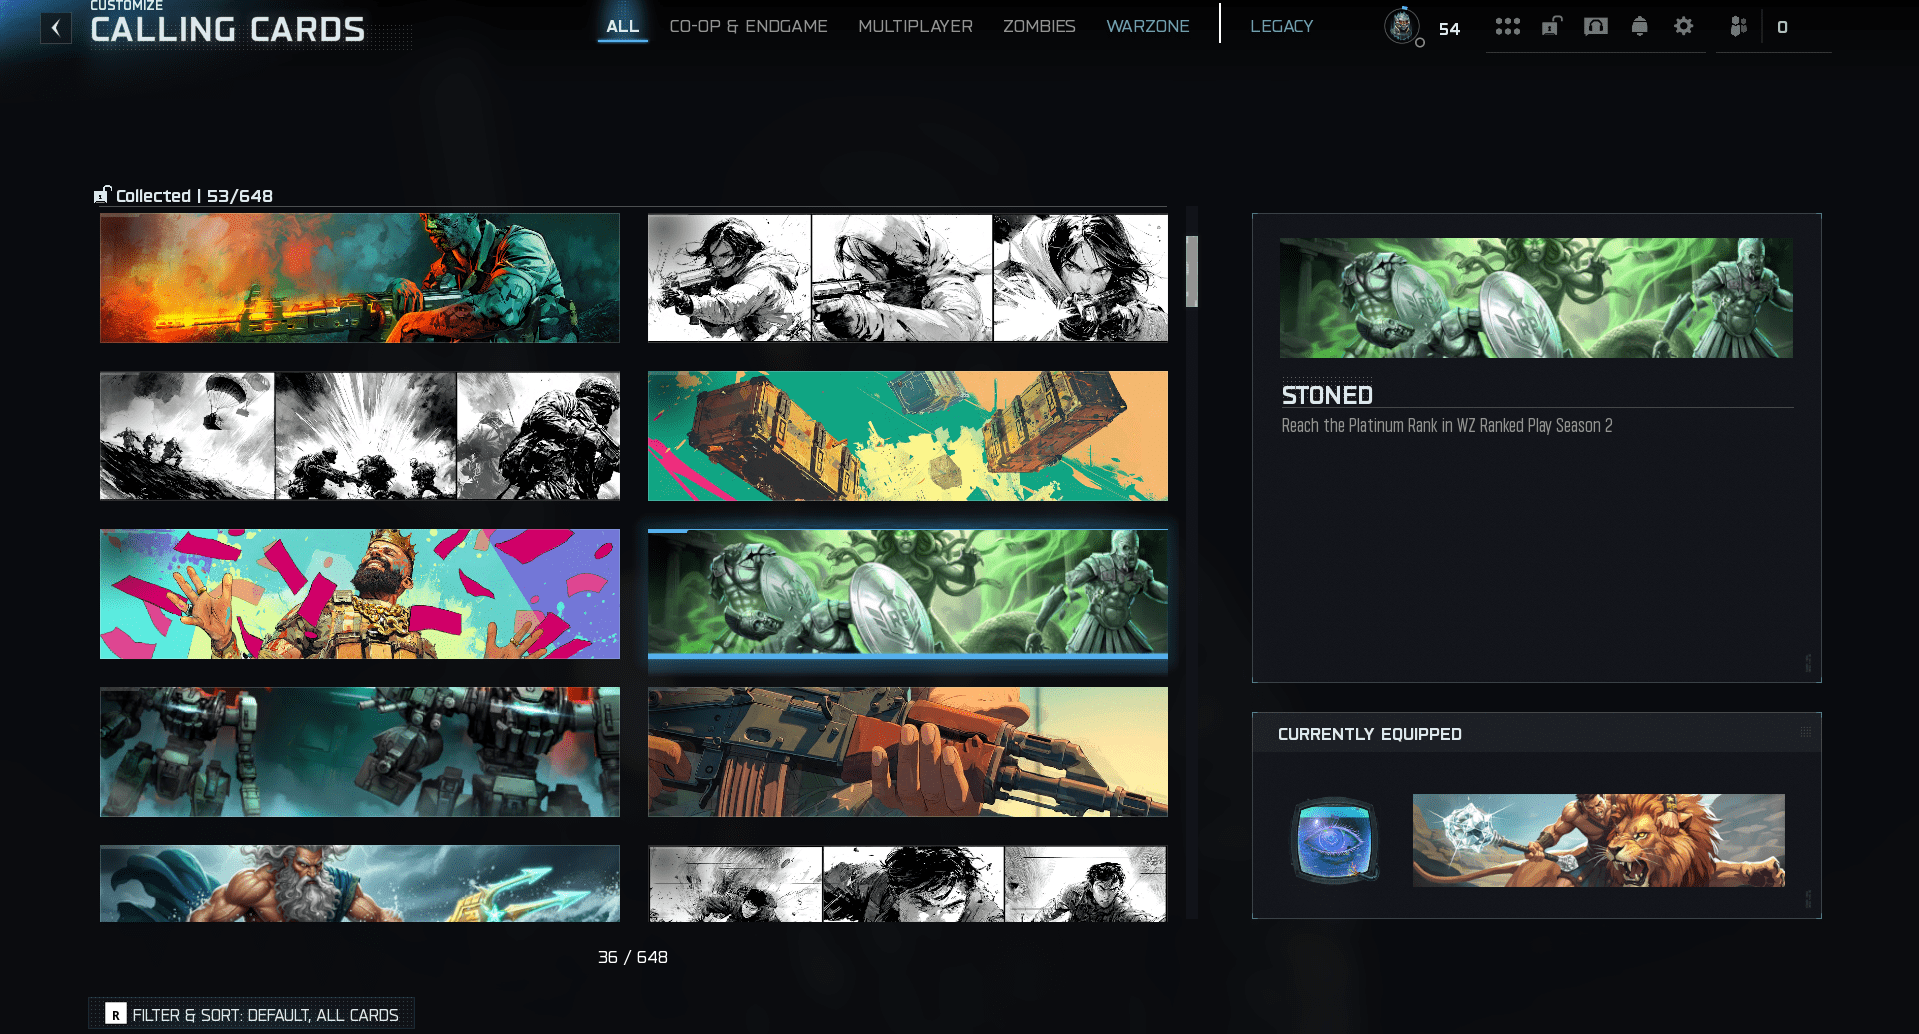Open the Co-Op & Endgame tab

[x=748, y=26]
